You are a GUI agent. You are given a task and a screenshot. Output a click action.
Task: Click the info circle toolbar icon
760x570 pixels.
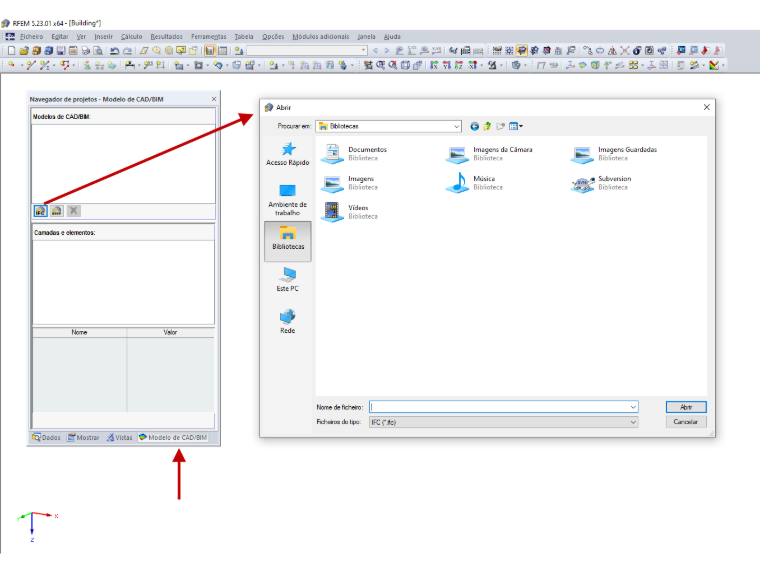[637, 50]
